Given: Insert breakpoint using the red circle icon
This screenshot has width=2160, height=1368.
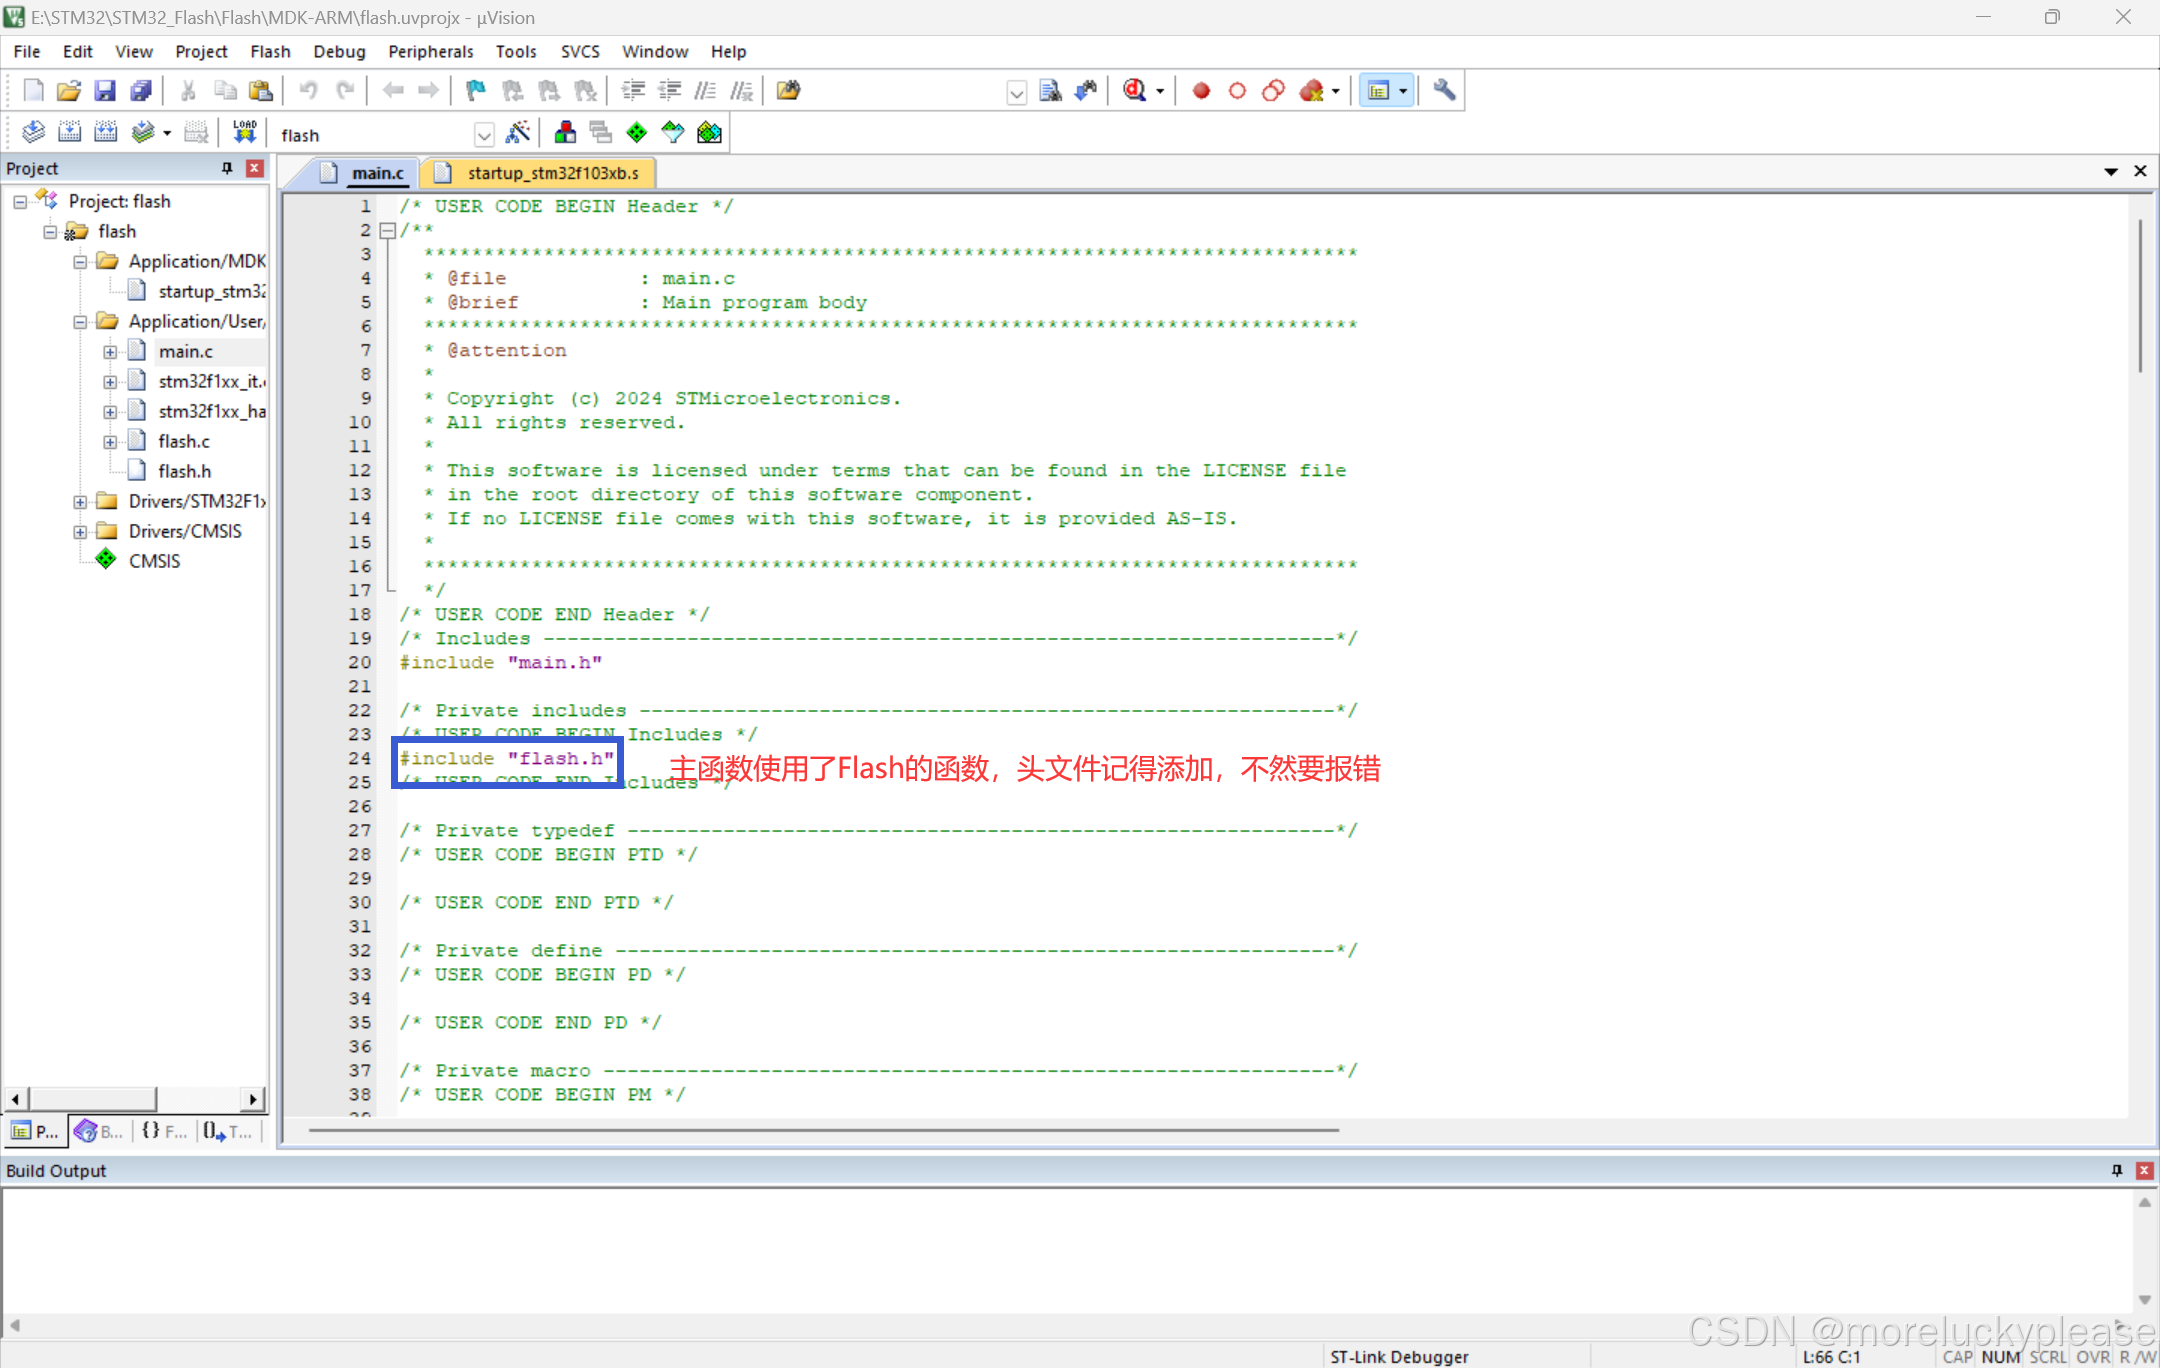Looking at the screenshot, I should coord(1201,90).
